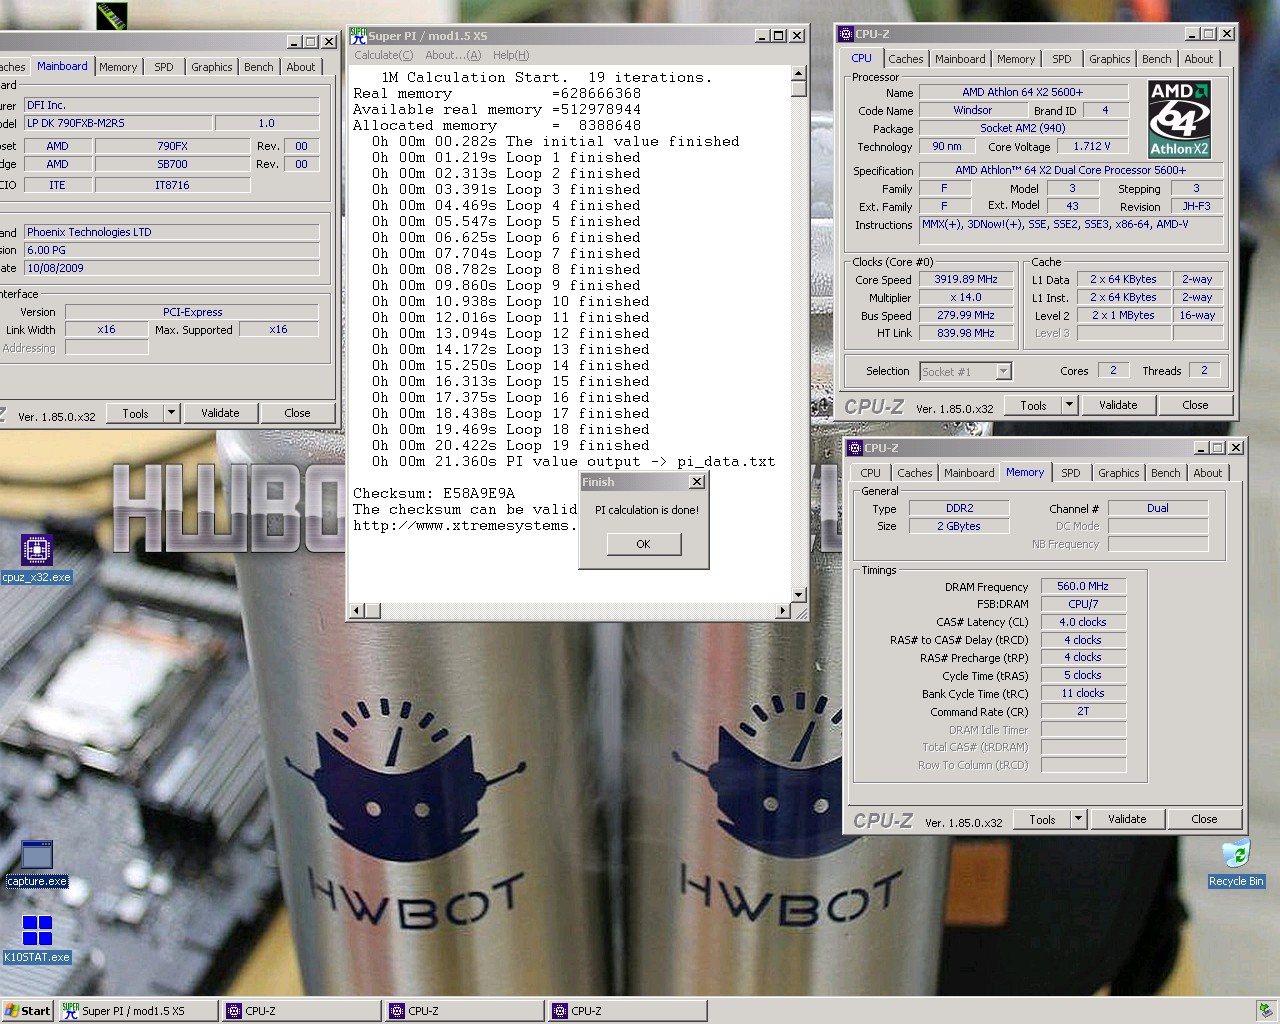
Task: Open About tab in CPU-Z CPU window
Action: [x=1199, y=59]
